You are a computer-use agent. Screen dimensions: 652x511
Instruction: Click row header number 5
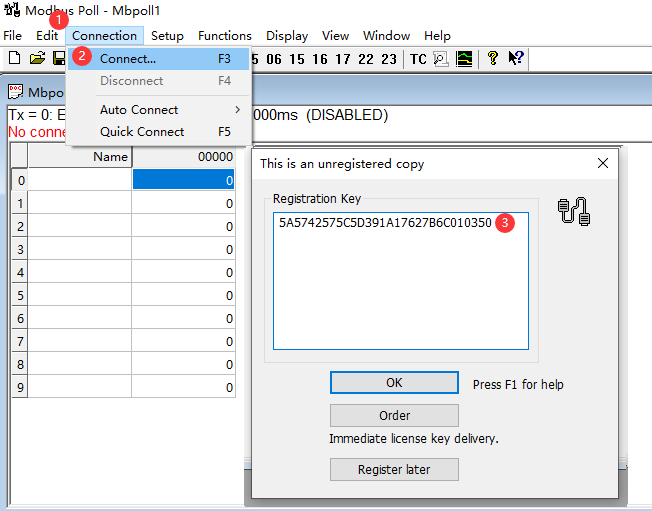(x=20, y=295)
